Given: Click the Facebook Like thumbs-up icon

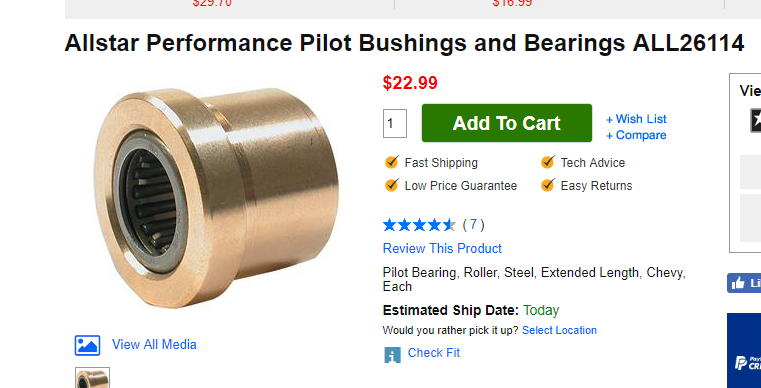Looking at the screenshot, I should pyautogui.click(x=738, y=284).
